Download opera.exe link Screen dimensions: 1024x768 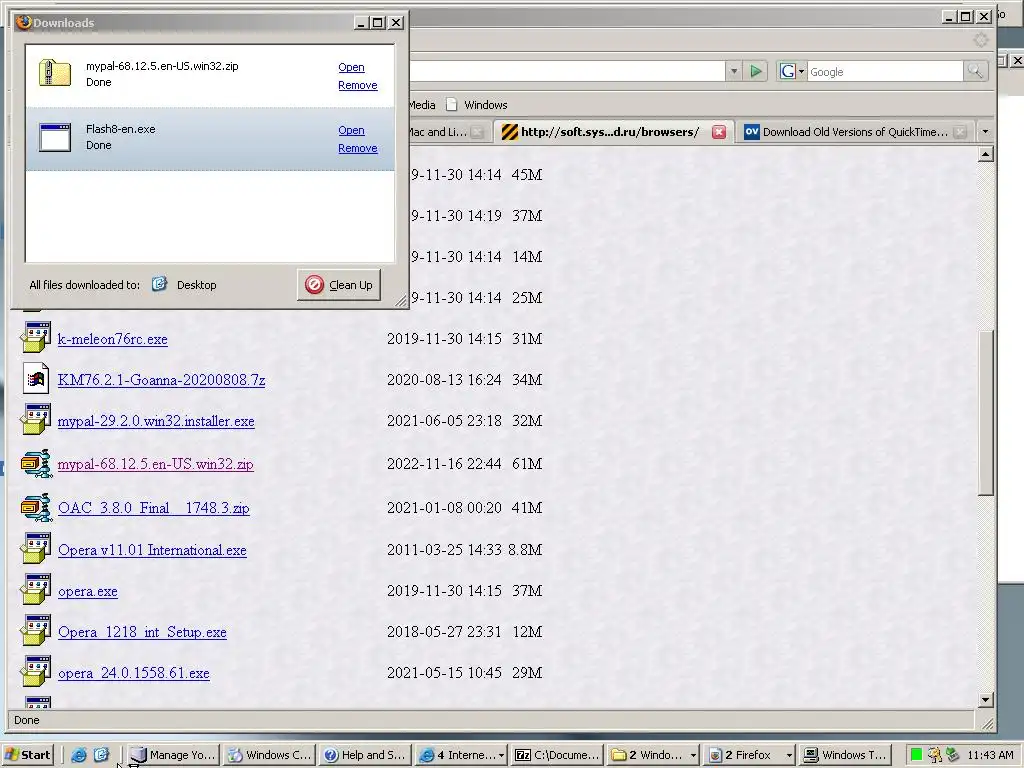click(x=88, y=592)
